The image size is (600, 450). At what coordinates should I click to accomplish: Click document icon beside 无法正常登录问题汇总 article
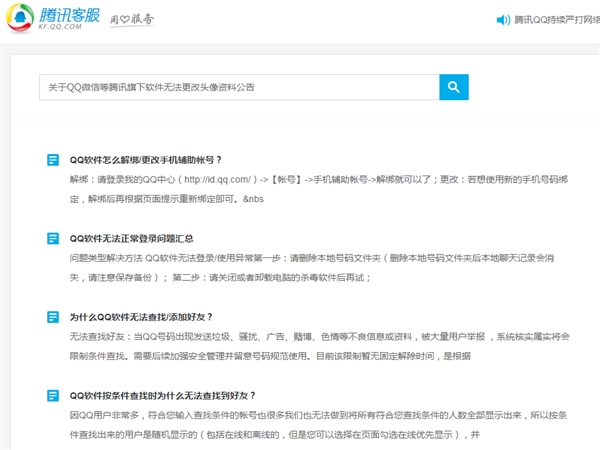coord(53,238)
